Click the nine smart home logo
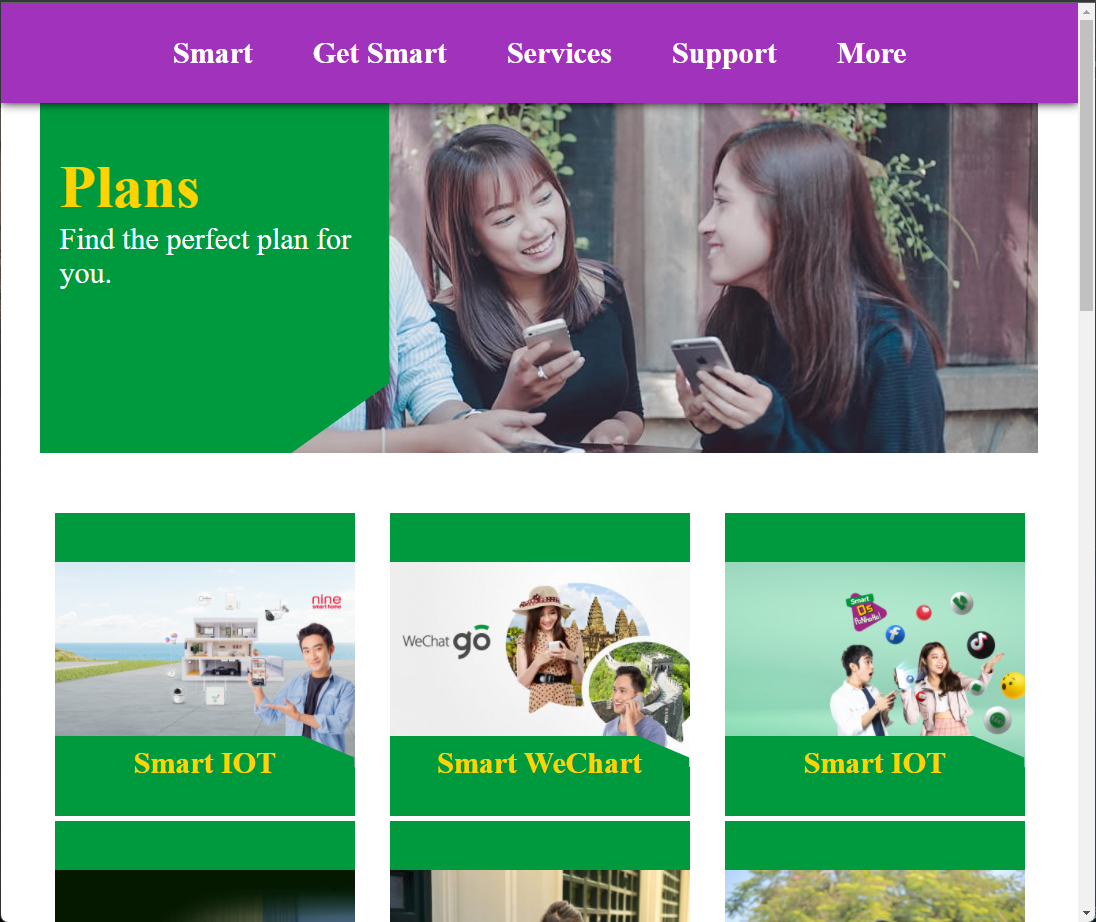This screenshot has height=922, width=1096. 326,601
